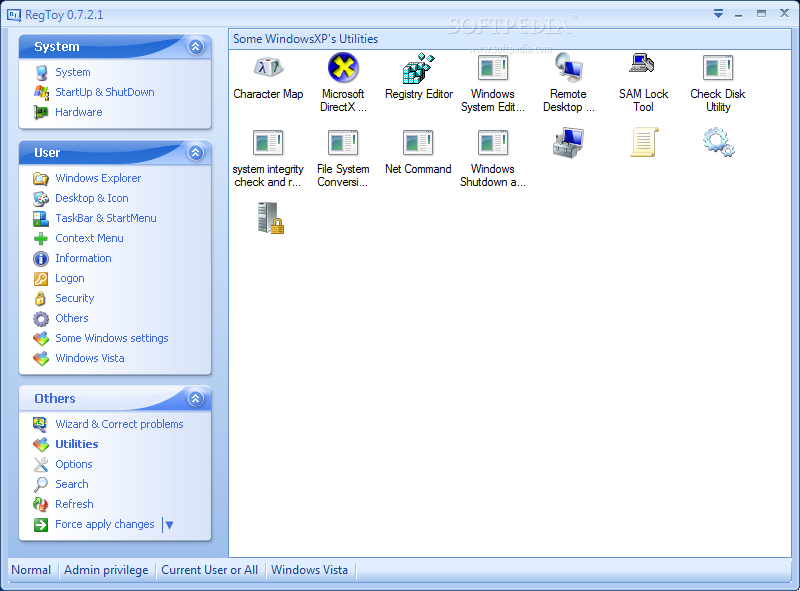Click the server with padlock icon

point(270,218)
